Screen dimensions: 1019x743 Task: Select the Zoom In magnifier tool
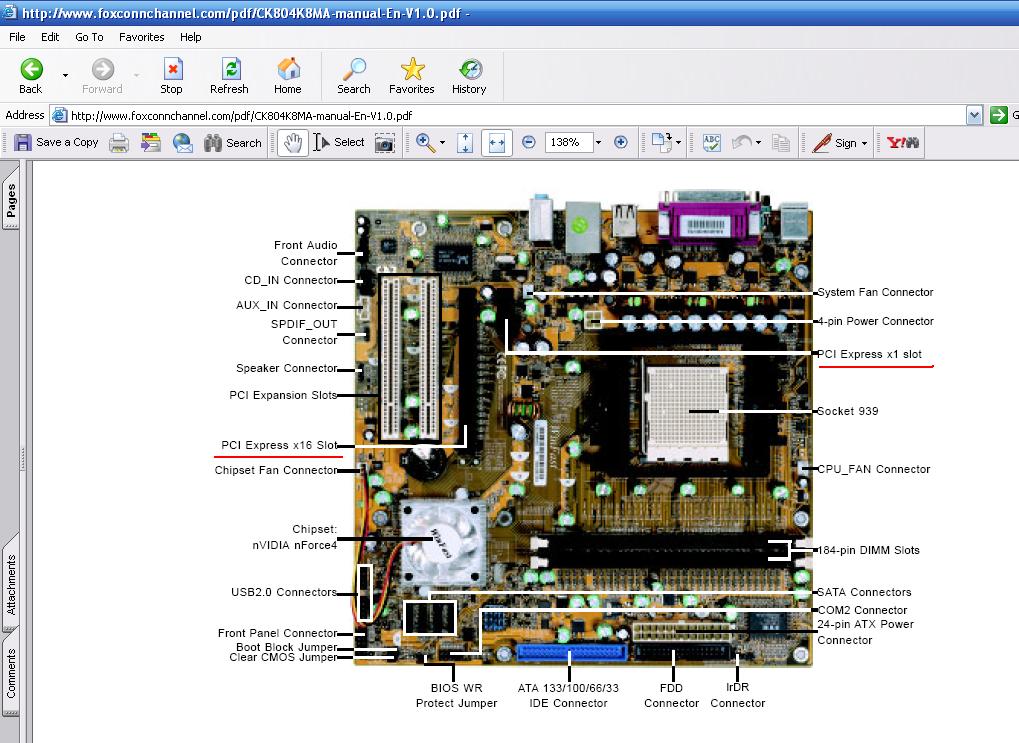click(426, 142)
